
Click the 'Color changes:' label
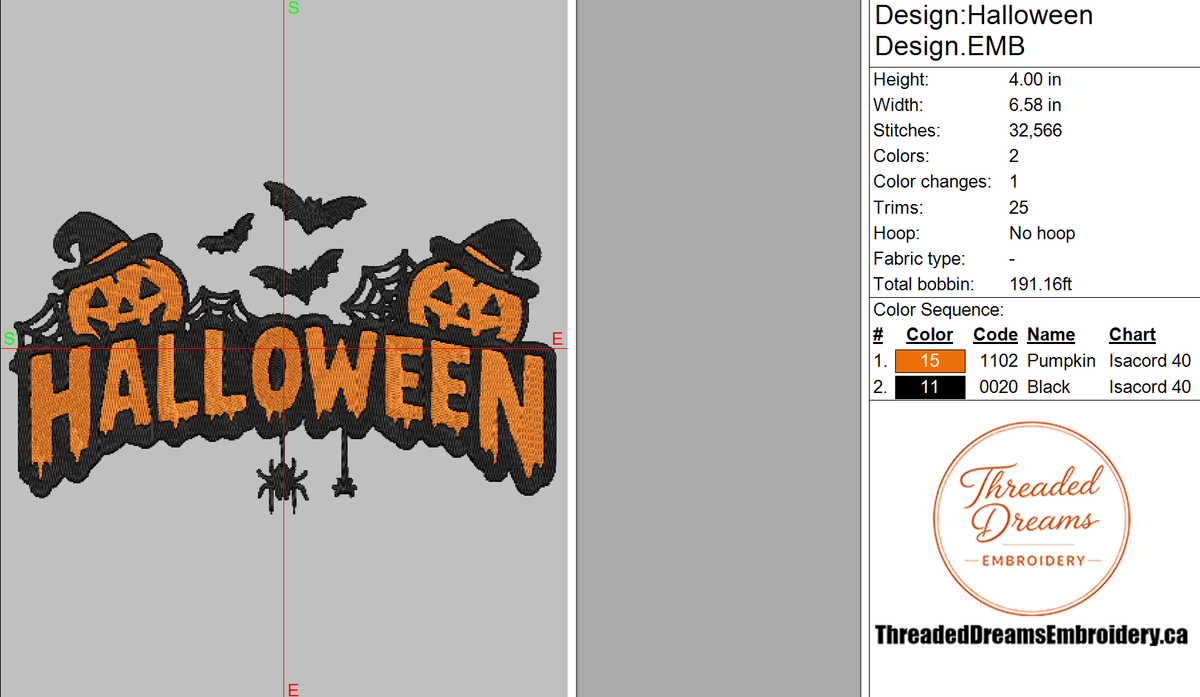[x=932, y=182]
